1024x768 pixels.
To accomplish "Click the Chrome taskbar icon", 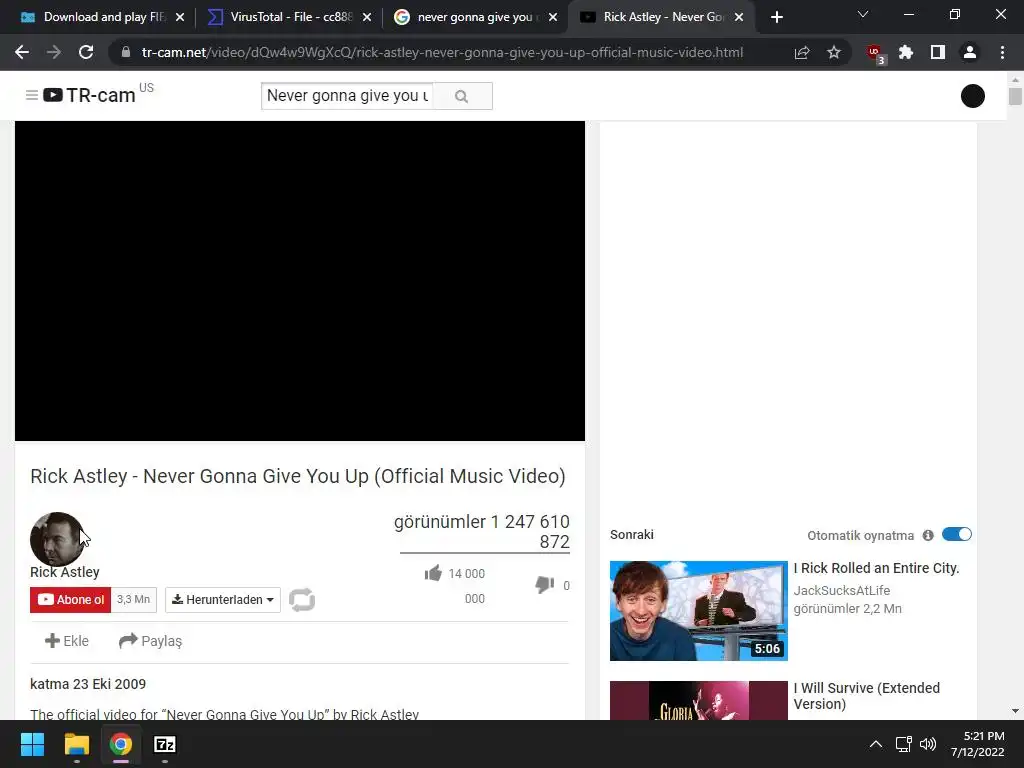I will tap(121, 744).
